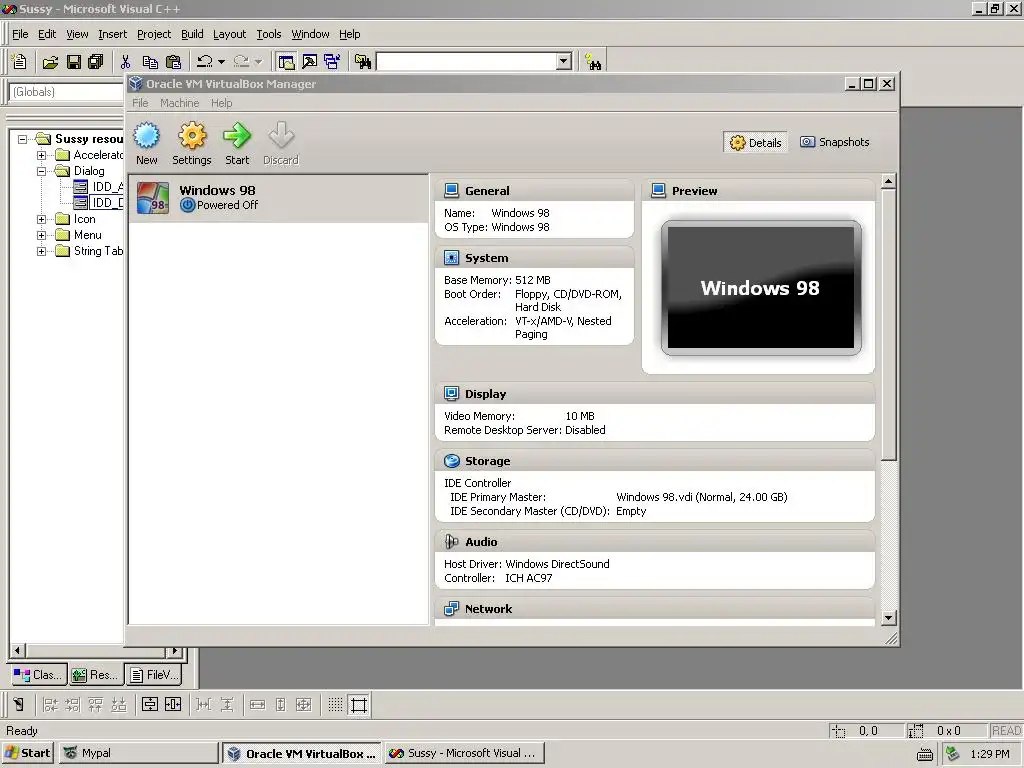Screen dimensions: 1024x768
Task: Click Window List icon in Visual C++ toolbar
Action: pyautogui.click(x=332, y=62)
